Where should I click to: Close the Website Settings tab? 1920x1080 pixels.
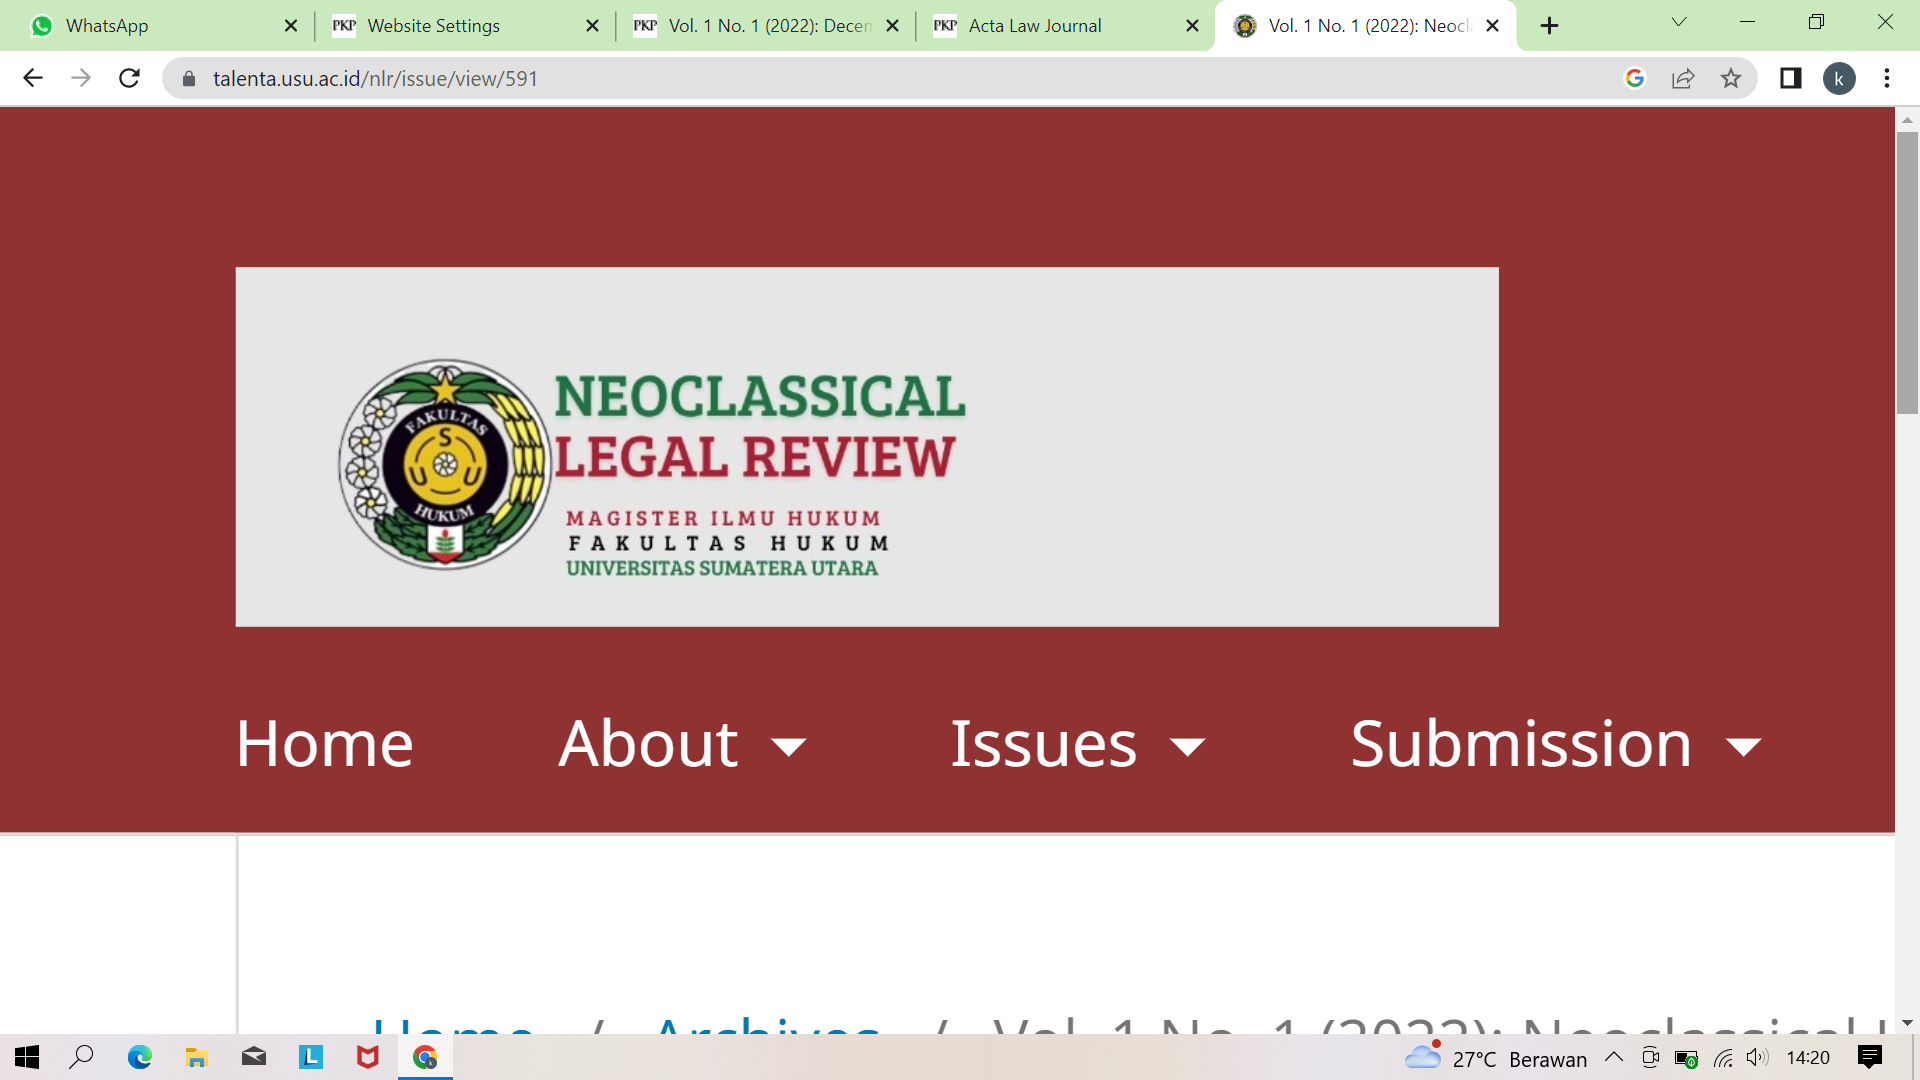coord(592,26)
